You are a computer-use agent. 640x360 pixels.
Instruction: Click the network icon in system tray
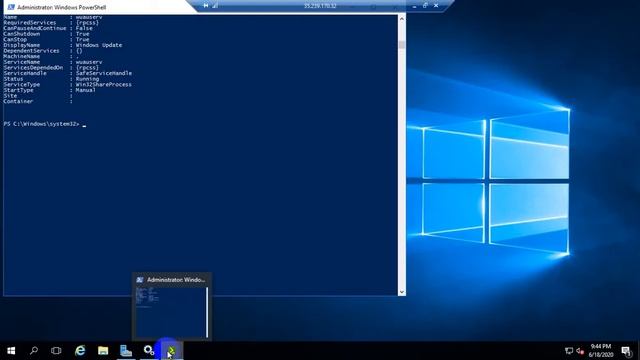(x=569, y=351)
